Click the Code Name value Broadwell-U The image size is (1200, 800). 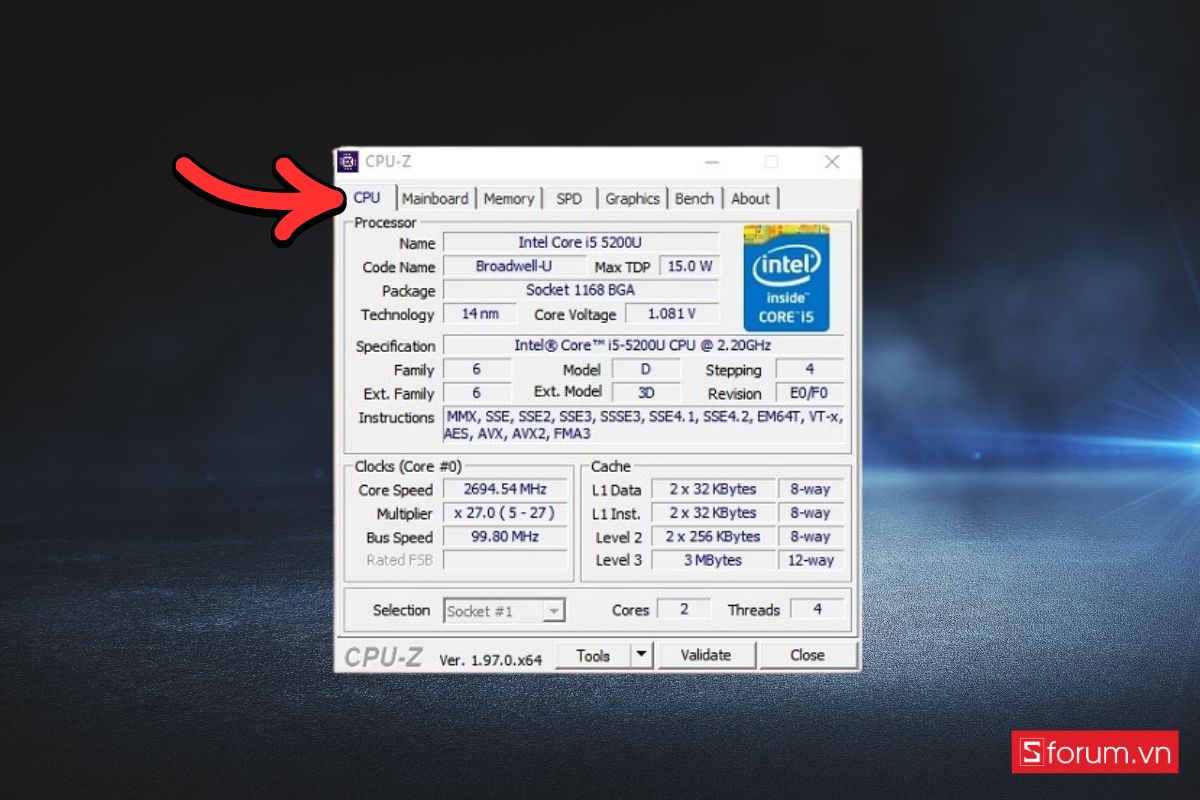514,267
